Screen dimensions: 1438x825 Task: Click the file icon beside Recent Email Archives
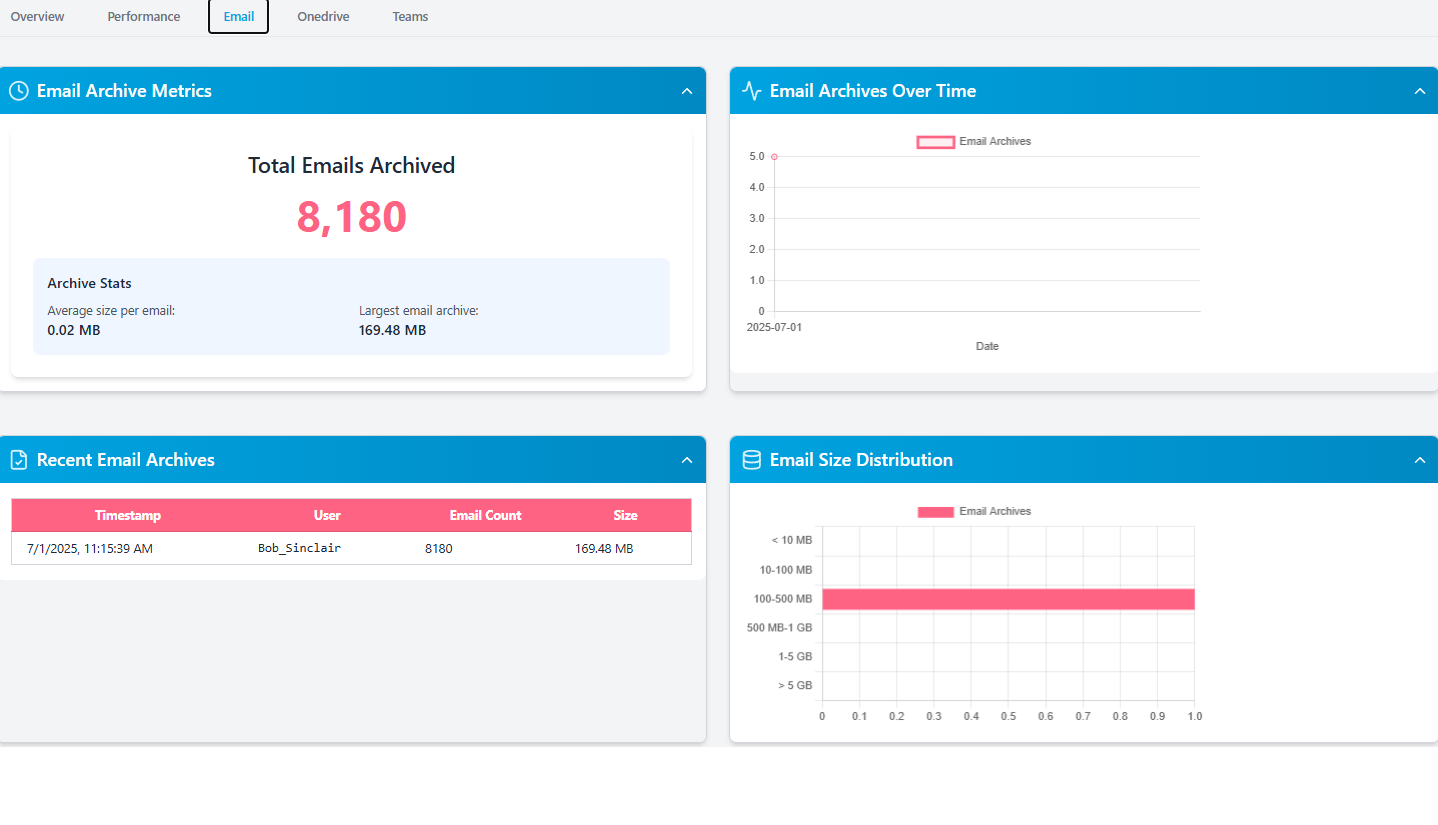[19, 460]
